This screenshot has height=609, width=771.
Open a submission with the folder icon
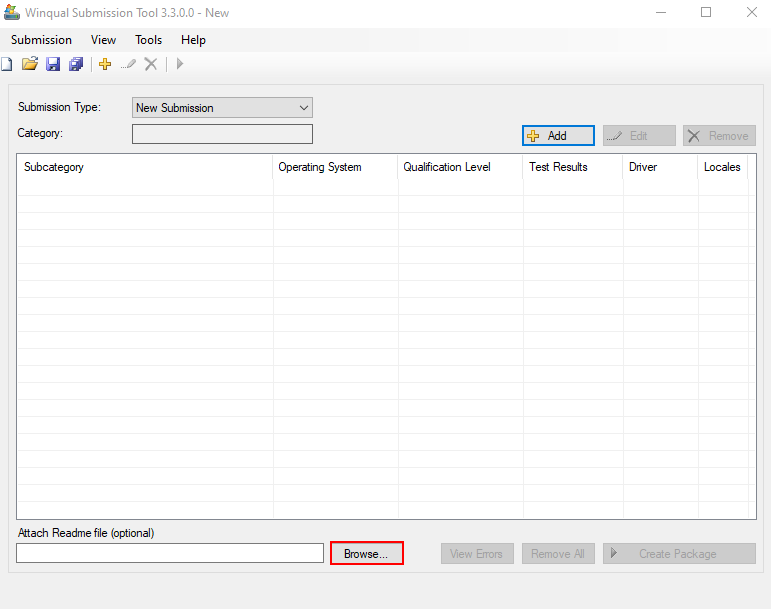(x=30, y=64)
